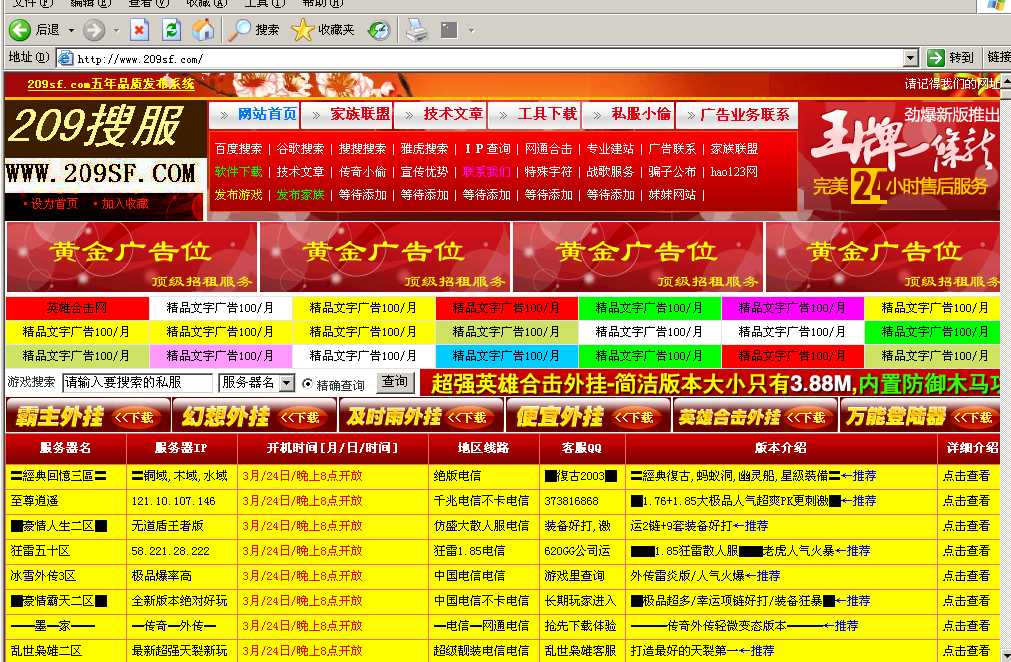Image resolution: width=1011 pixels, height=662 pixels.
Task: Go to the Home page icon
Action: click(x=202, y=30)
